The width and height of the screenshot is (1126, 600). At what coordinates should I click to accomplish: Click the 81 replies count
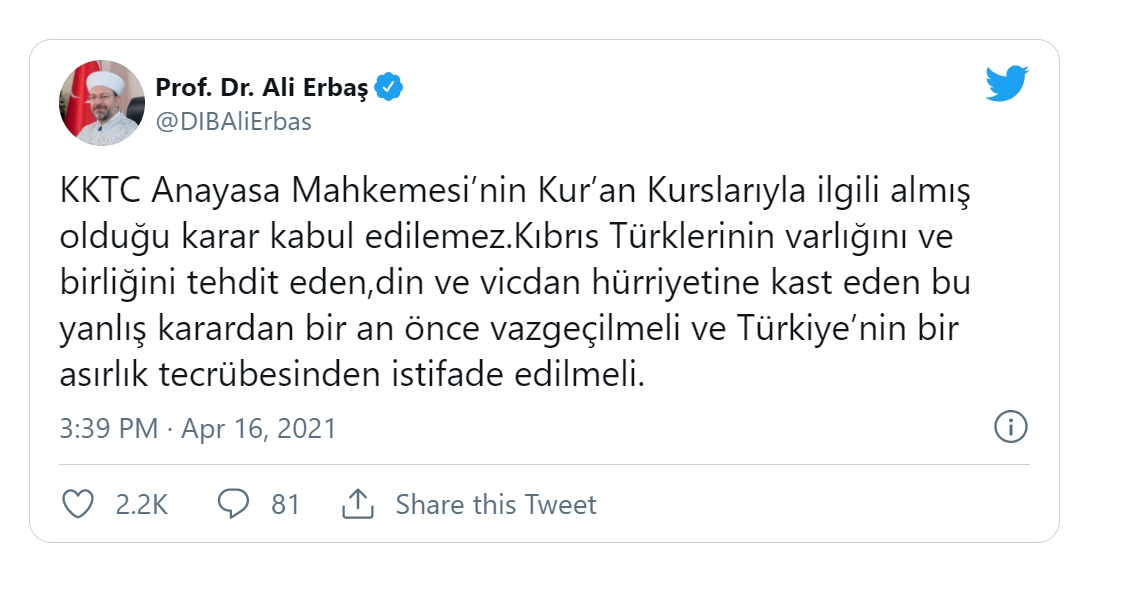coord(285,504)
